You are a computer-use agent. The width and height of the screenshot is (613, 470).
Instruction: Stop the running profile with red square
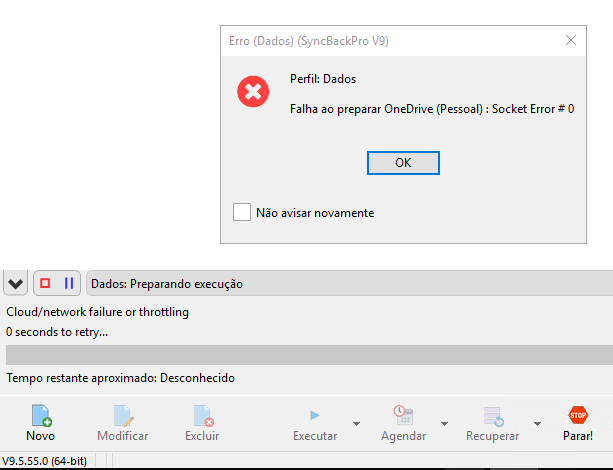[x=45, y=283]
